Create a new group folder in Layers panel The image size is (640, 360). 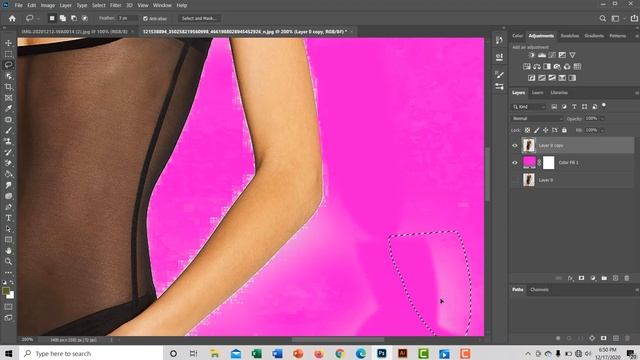click(604, 278)
